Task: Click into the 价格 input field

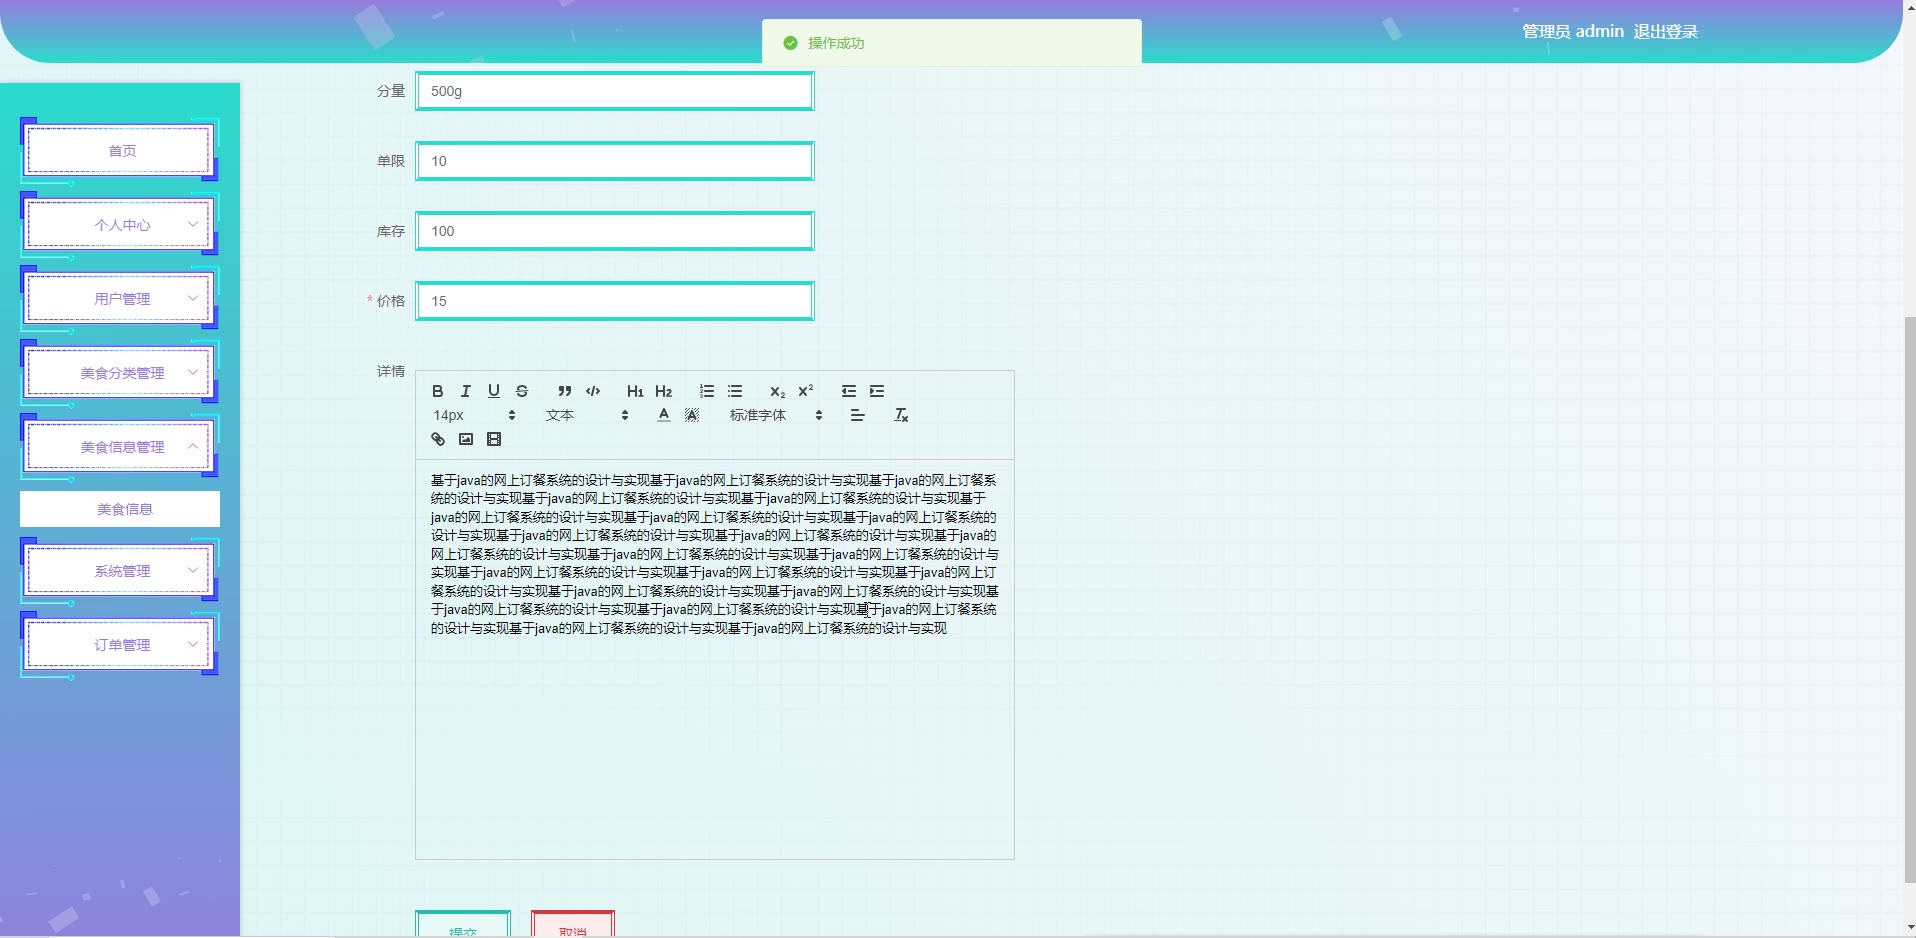Action: coord(614,301)
